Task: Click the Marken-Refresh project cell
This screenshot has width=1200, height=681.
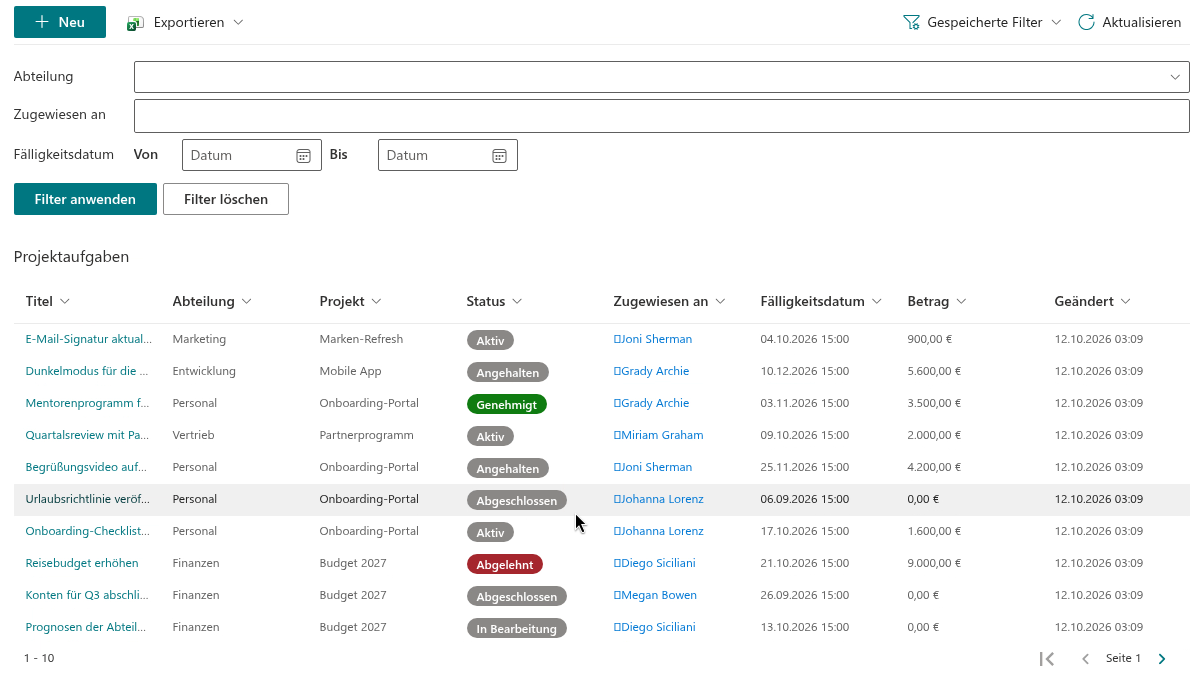Action: point(361,339)
